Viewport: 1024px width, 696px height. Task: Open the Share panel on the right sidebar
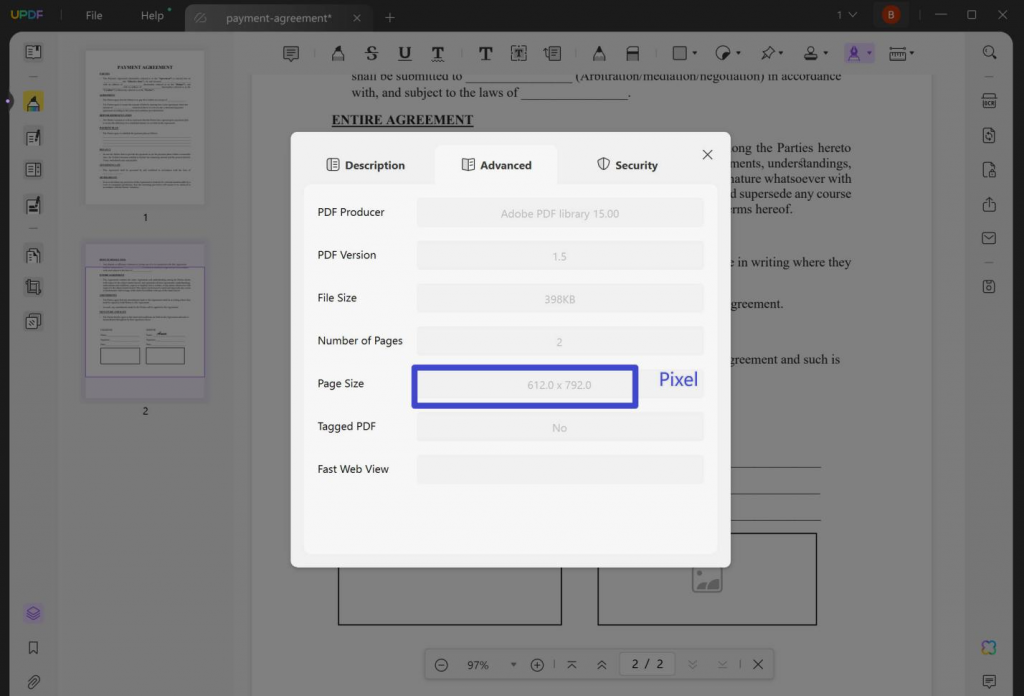tap(989, 204)
